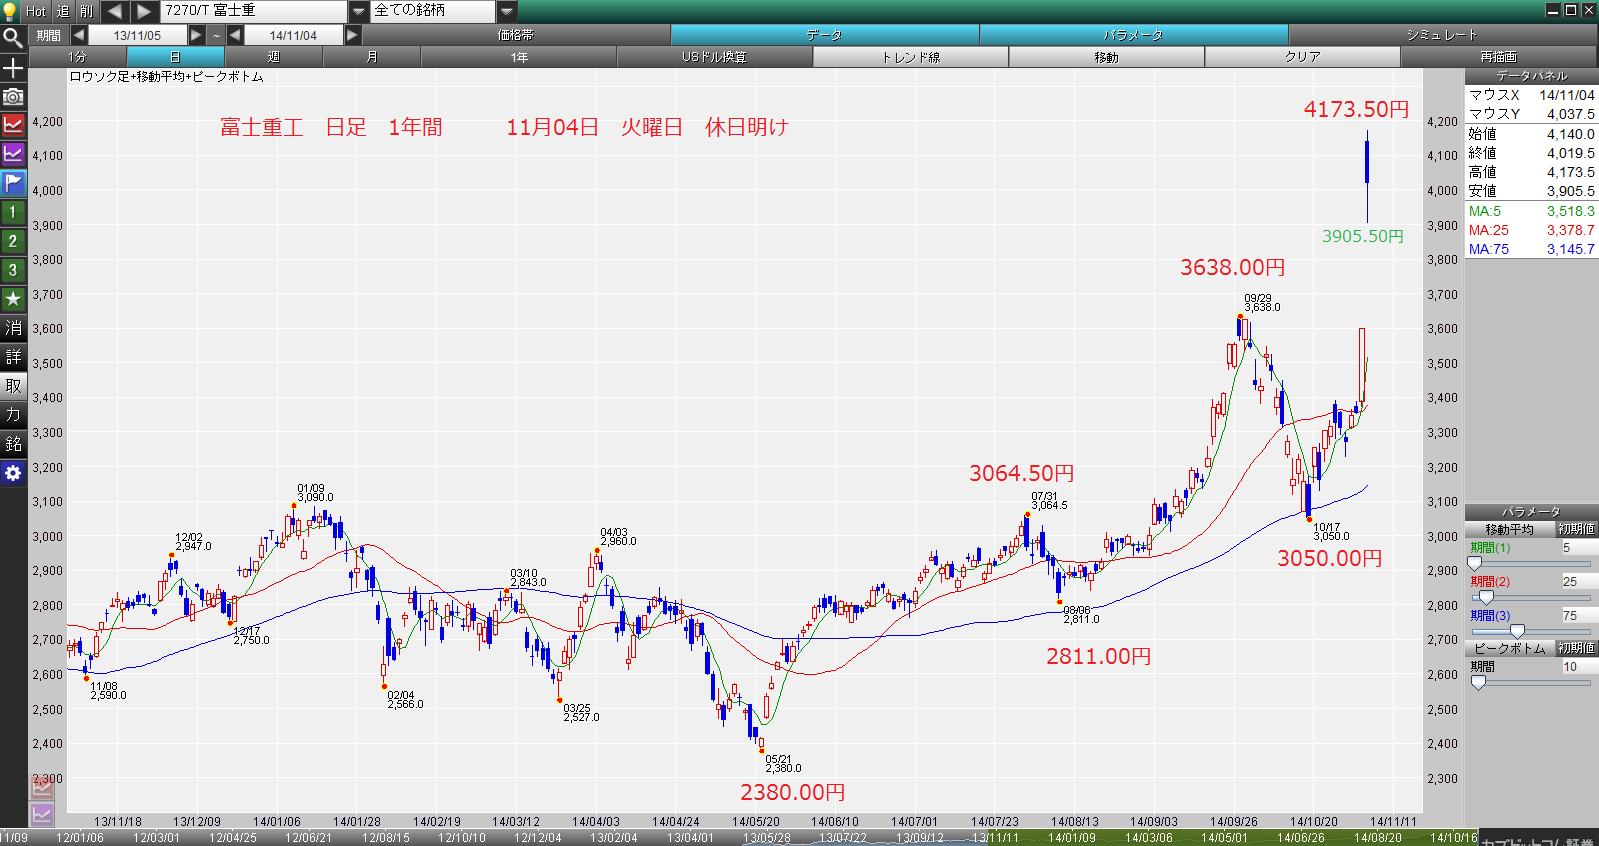Viewport: 1599px width, 846px height.
Task: Open the 全ての銘柄 list dropdown
Action: coord(507,11)
